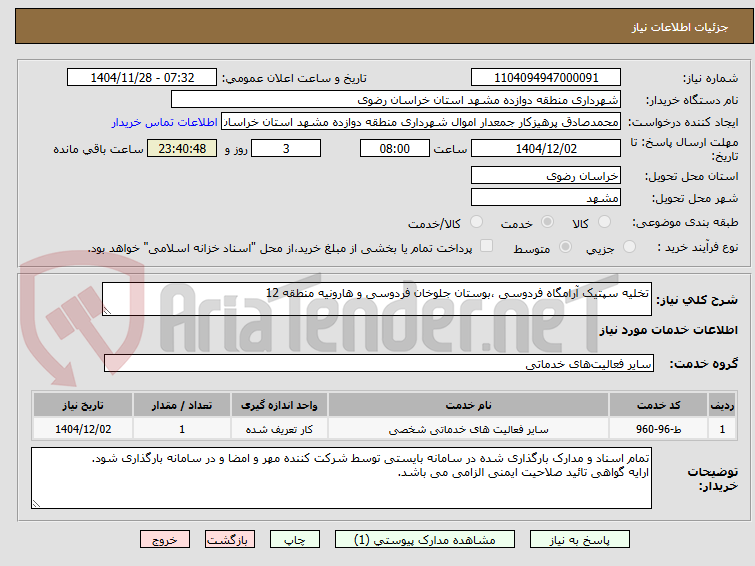Click cell سایر فعالیت های خدماتی شخصی

469,429
